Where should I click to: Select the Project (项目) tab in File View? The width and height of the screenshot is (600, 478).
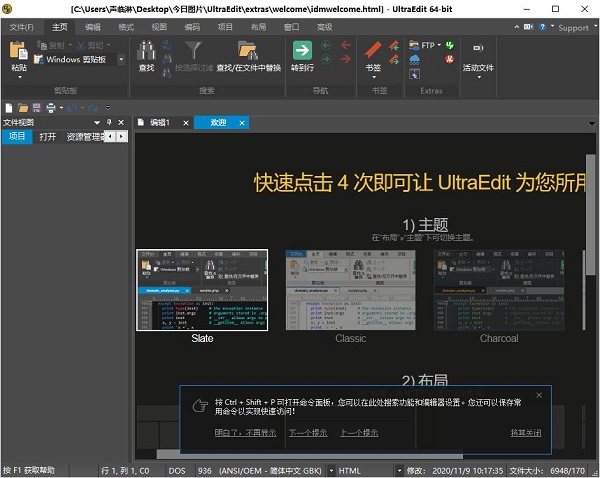(17, 136)
